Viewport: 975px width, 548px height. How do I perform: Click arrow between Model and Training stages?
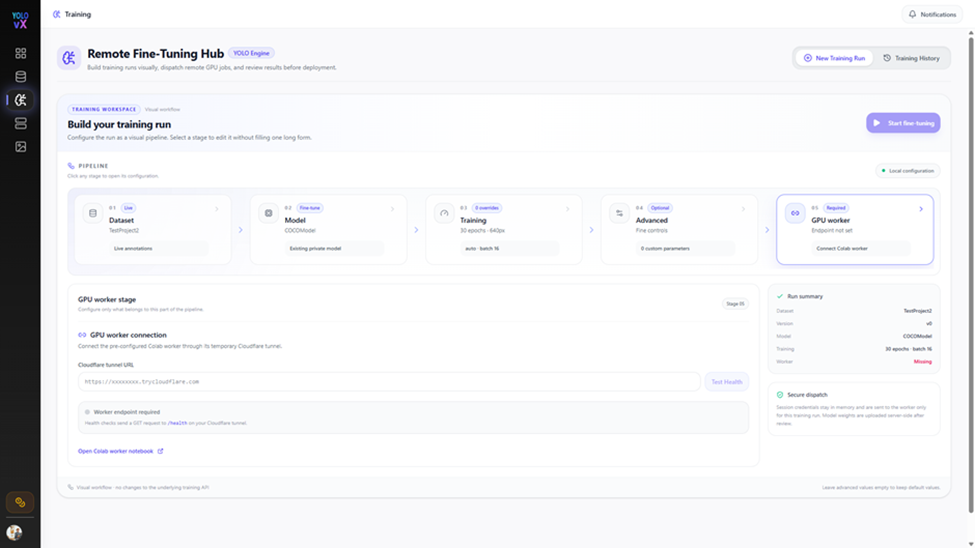pos(416,230)
